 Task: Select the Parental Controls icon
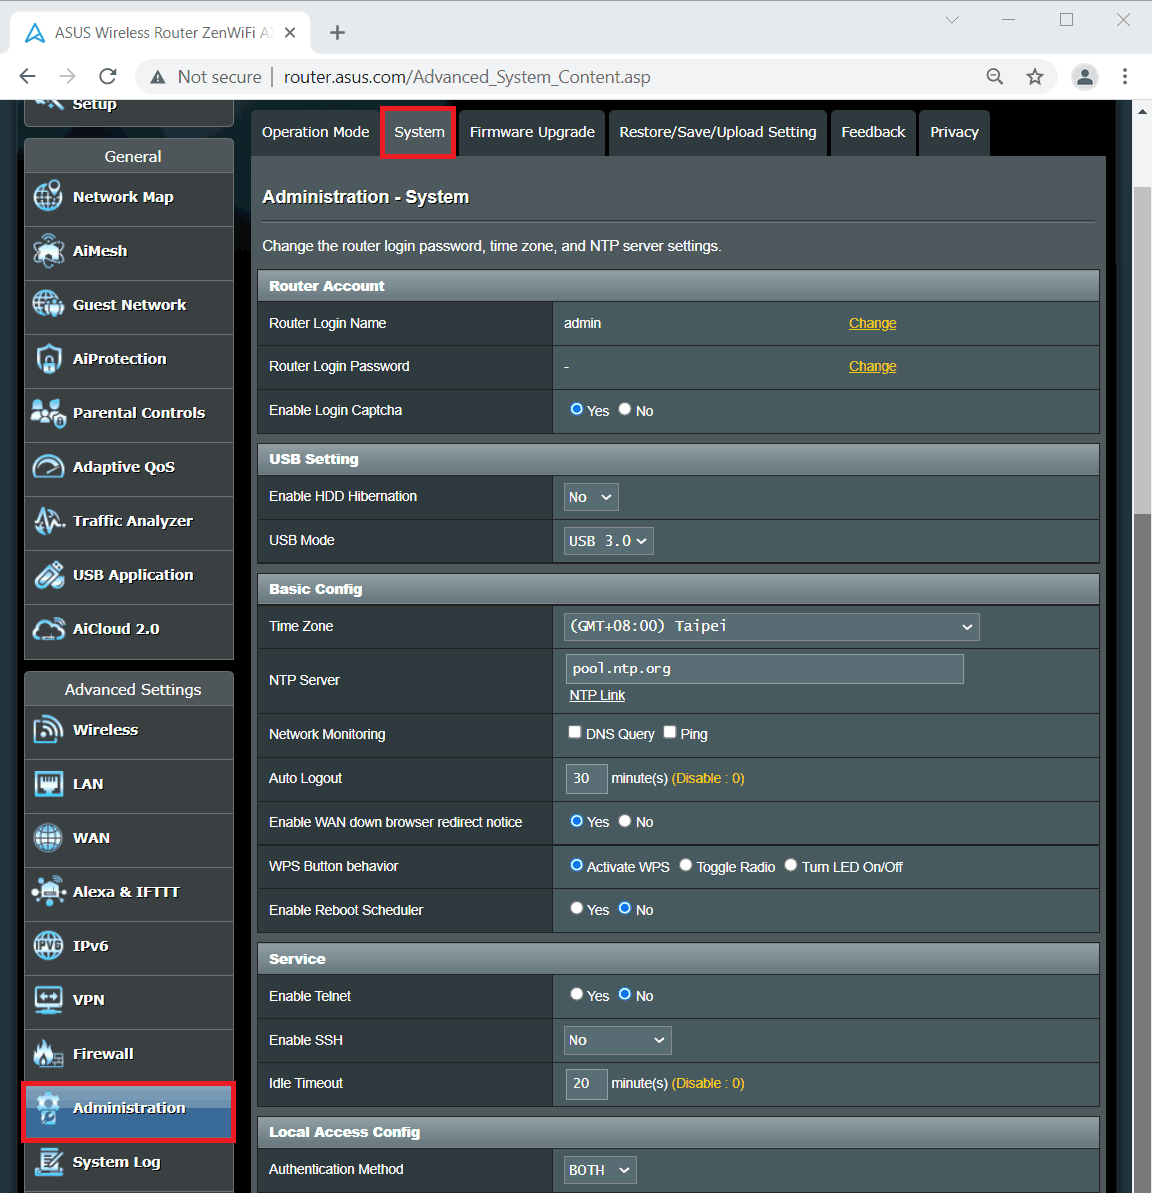[48, 413]
